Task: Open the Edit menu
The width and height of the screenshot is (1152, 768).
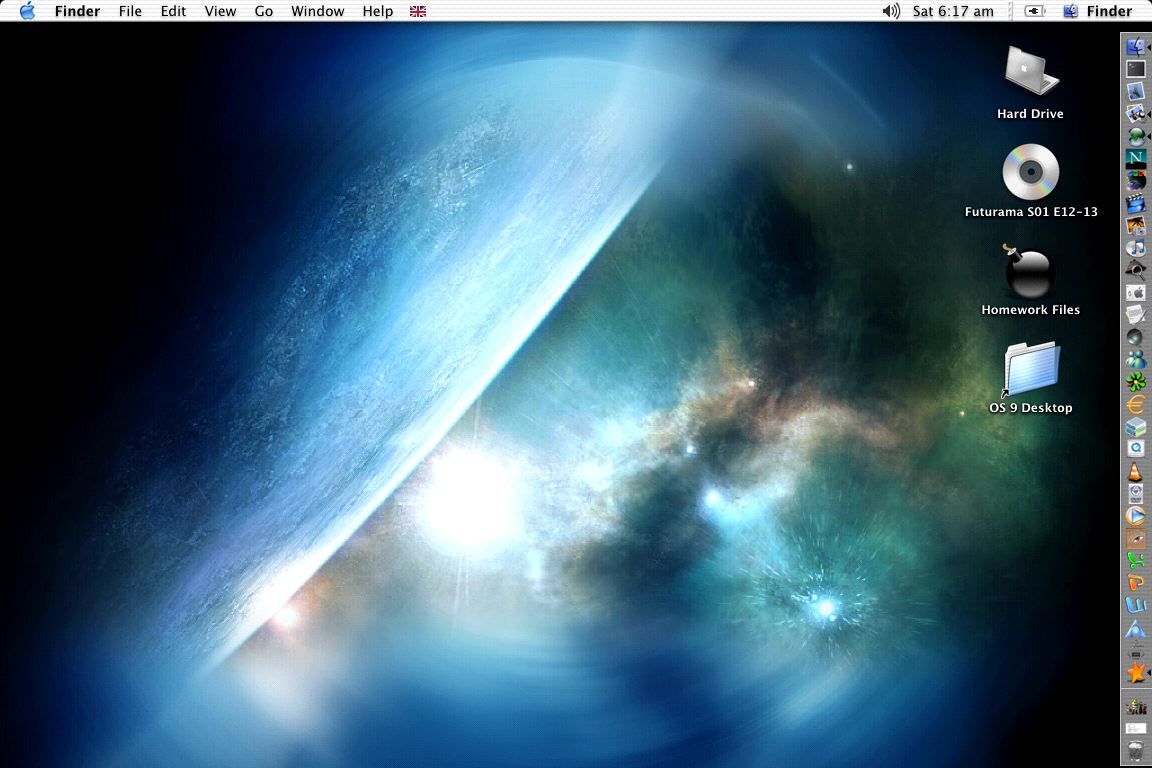Action: [173, 11]
